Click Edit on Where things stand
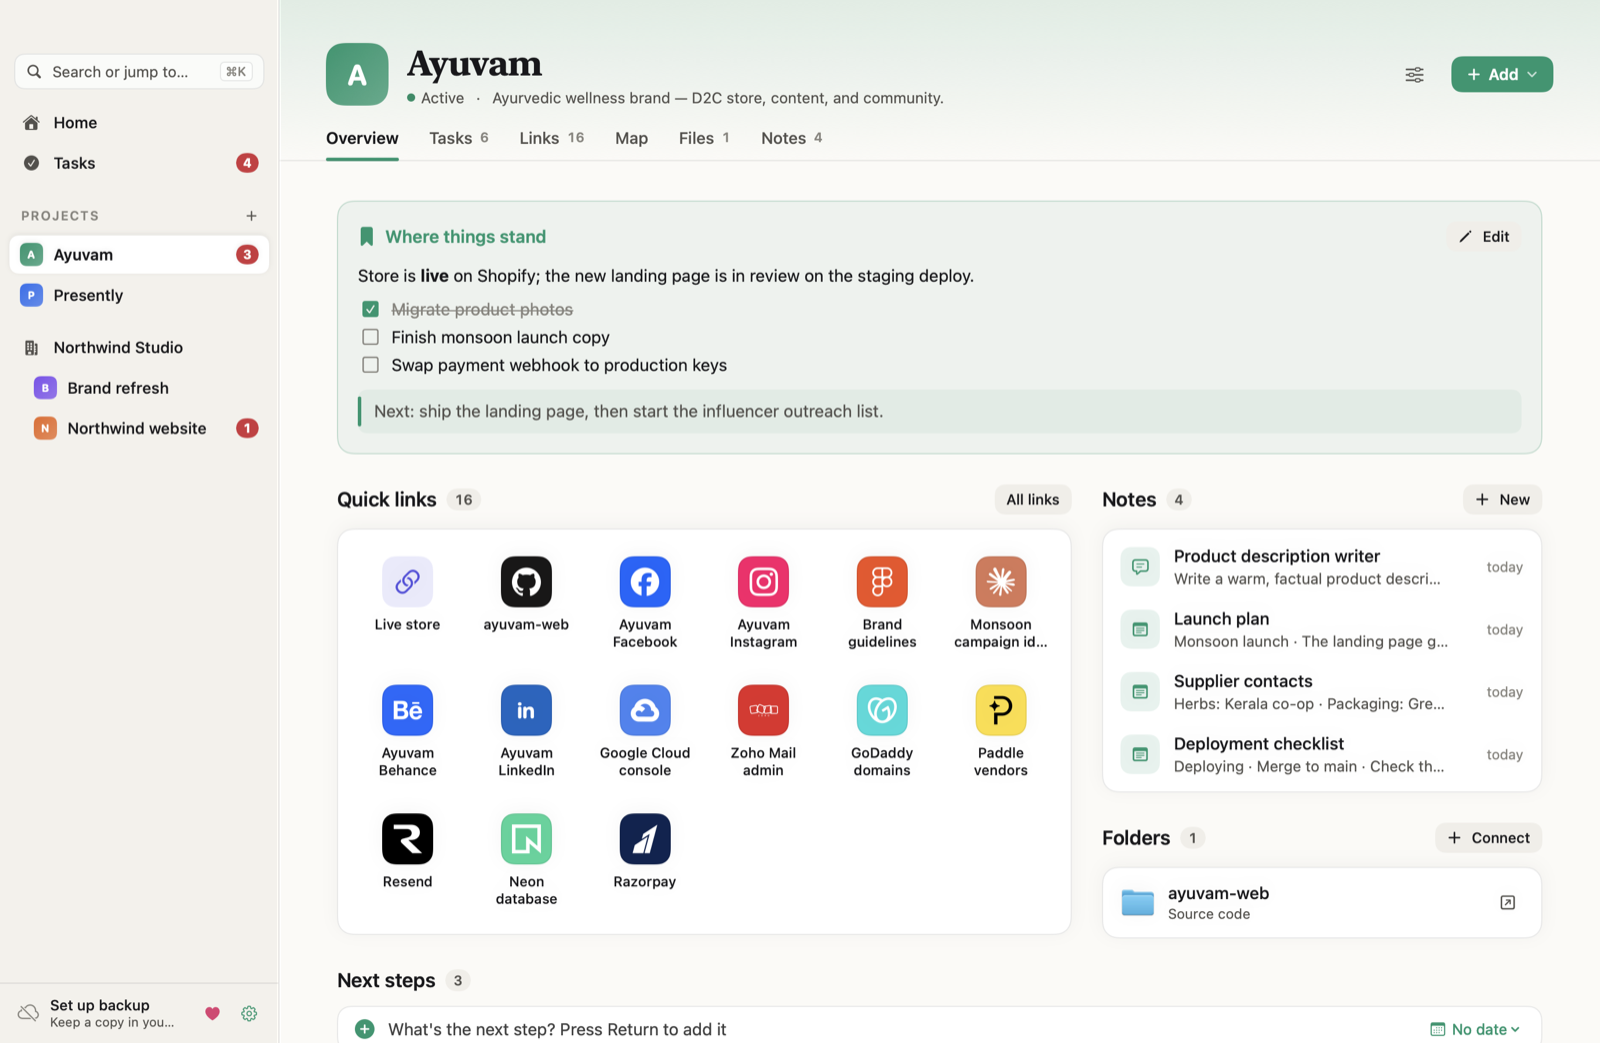 [1484, 237]
